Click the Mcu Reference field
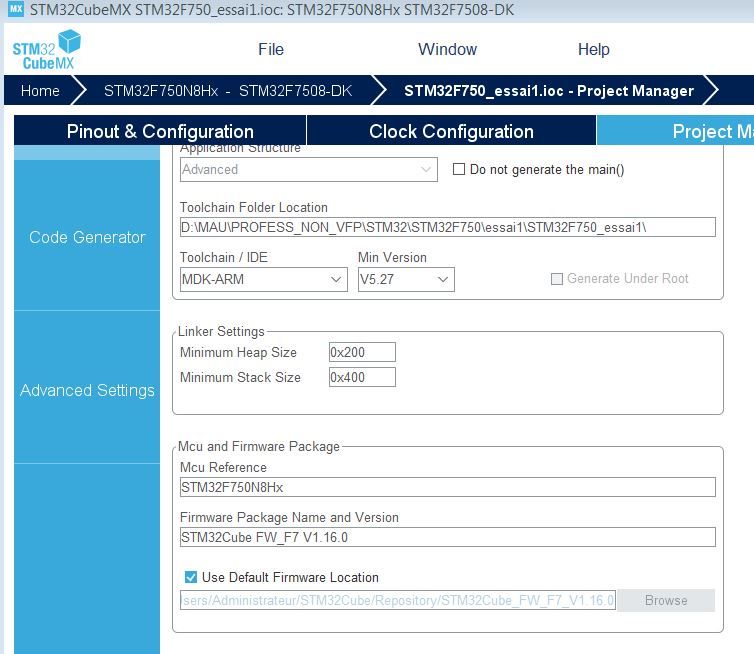 coord(448,487)
